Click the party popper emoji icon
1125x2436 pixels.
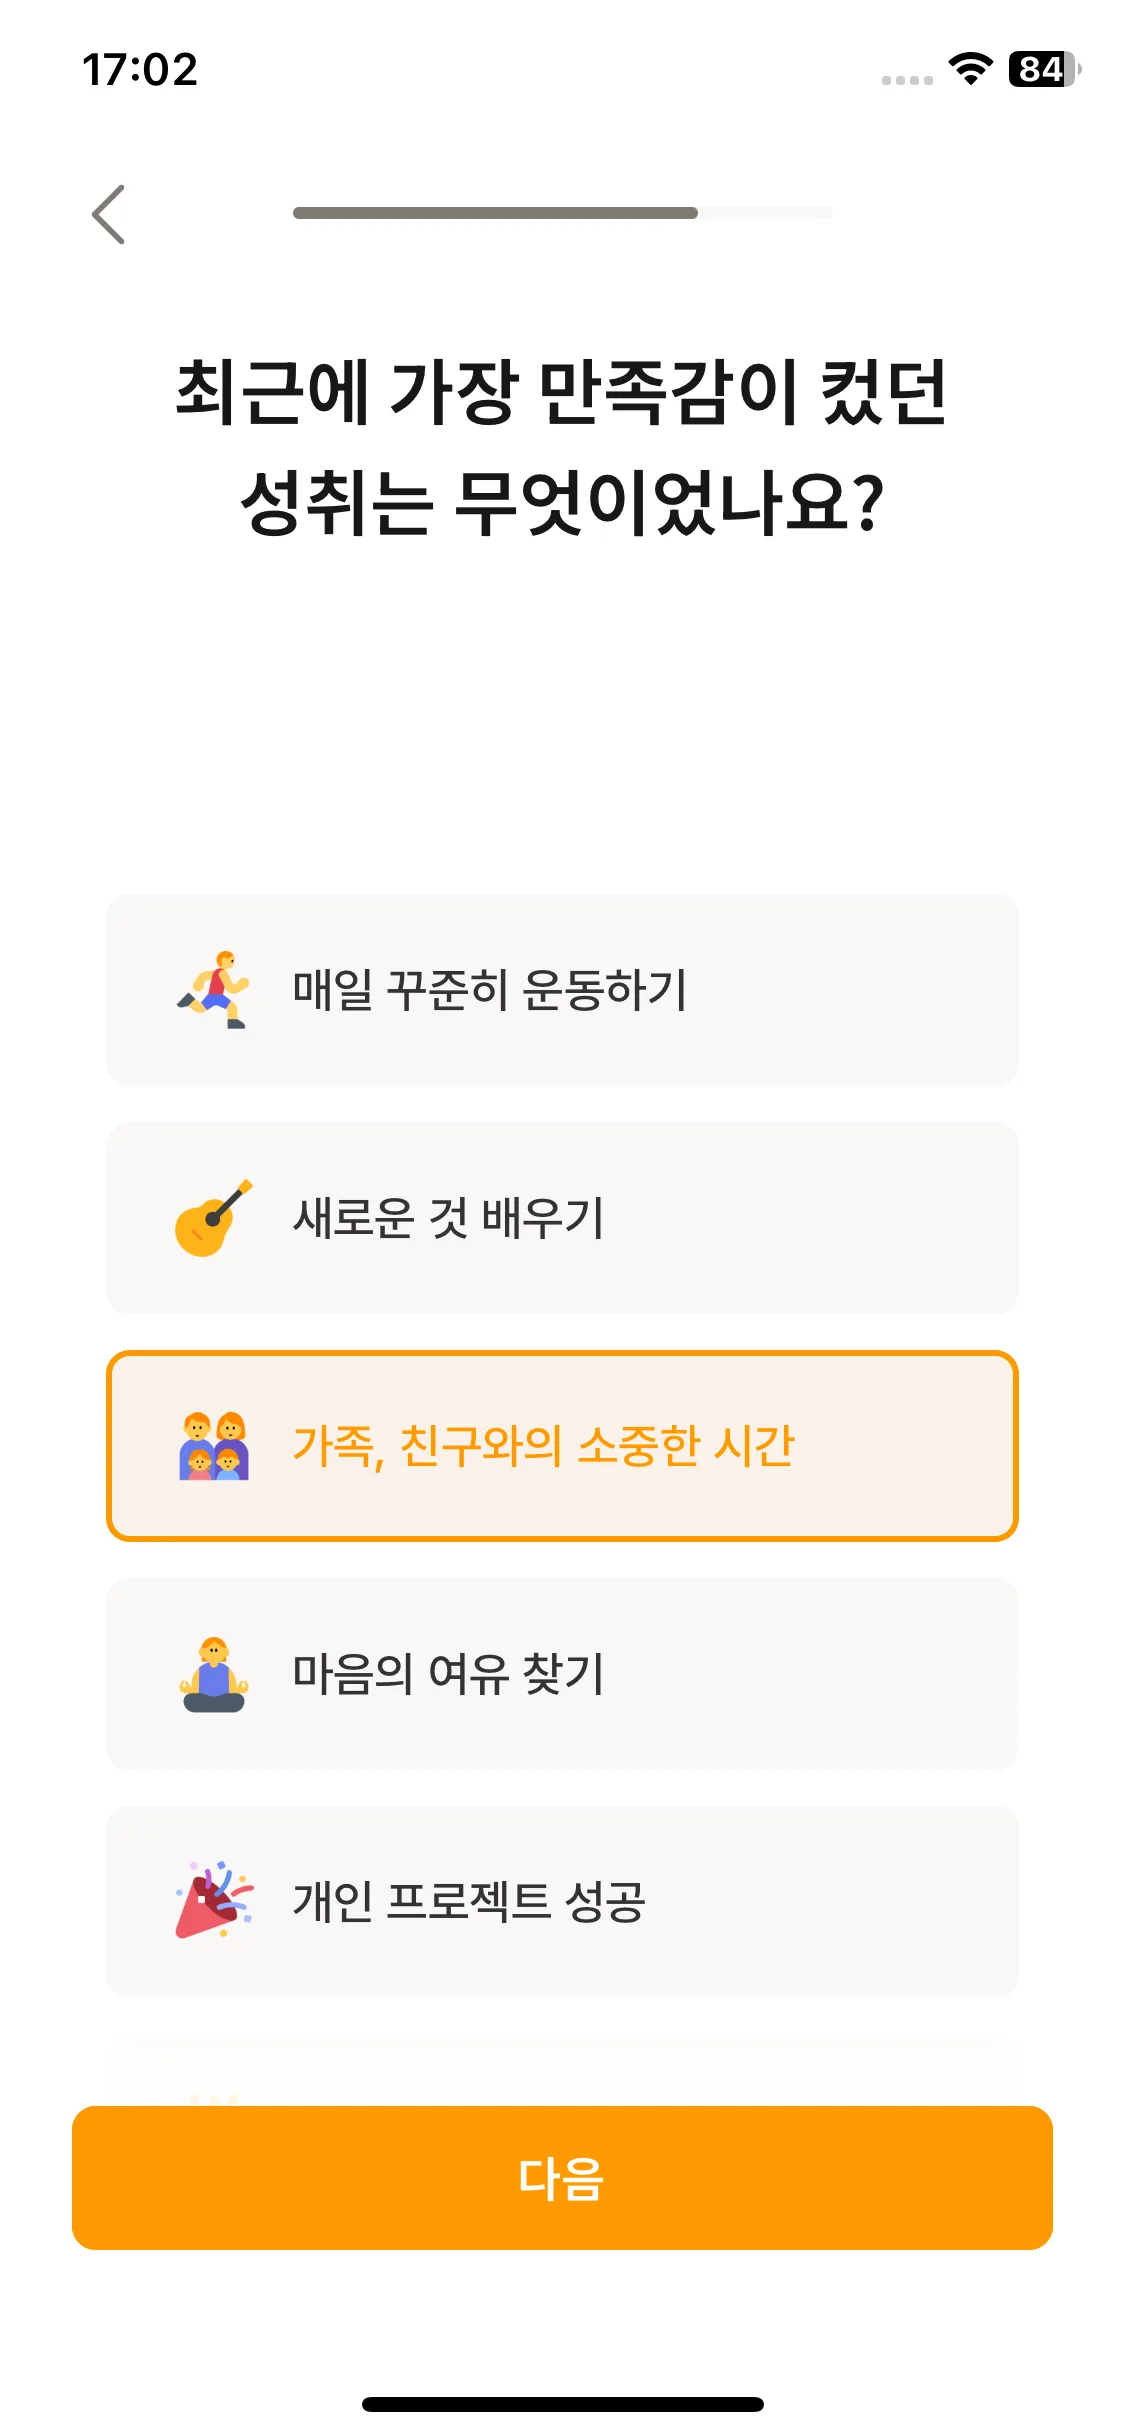(213, 1901)
